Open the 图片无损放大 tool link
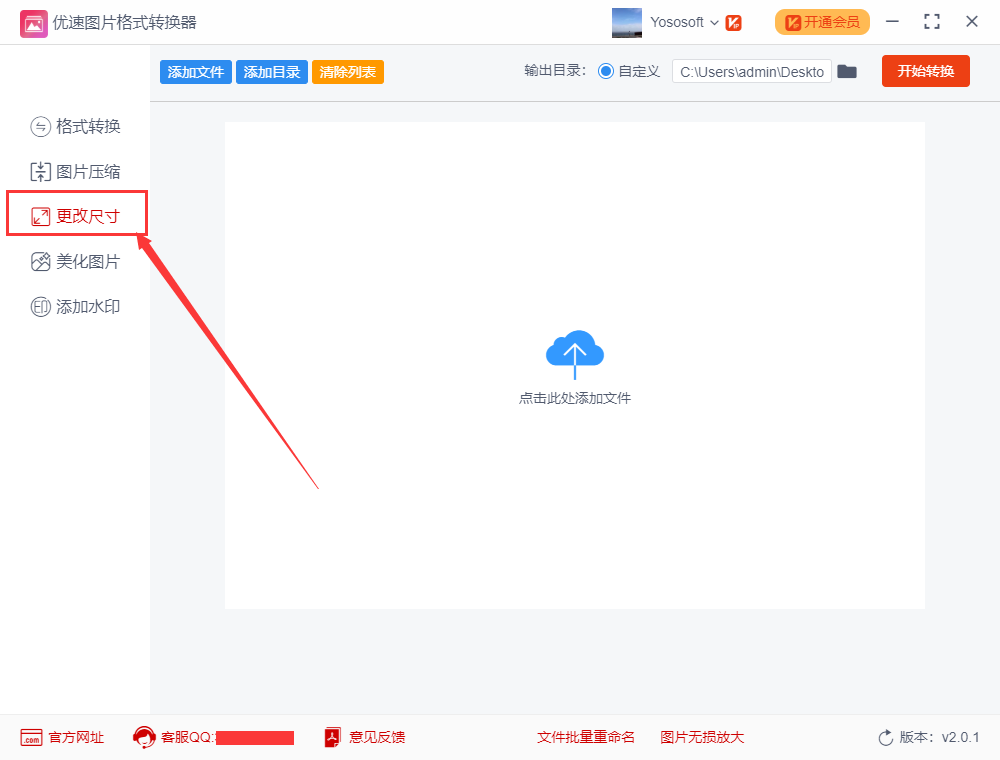This screenshot has width=1000, height=760. click(702, 738)
